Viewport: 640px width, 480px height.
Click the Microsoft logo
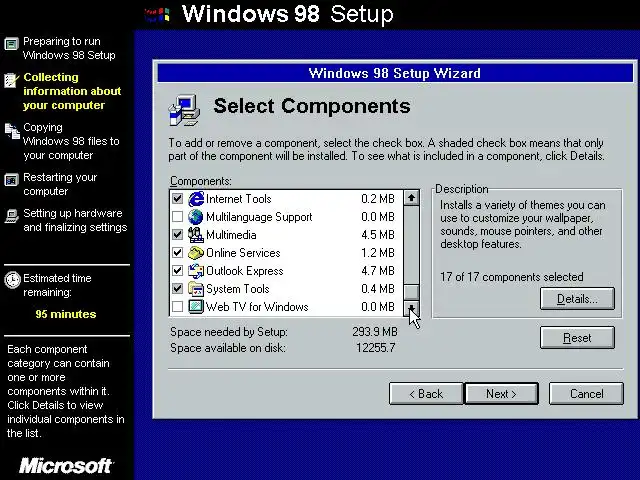tap(67, 465)
